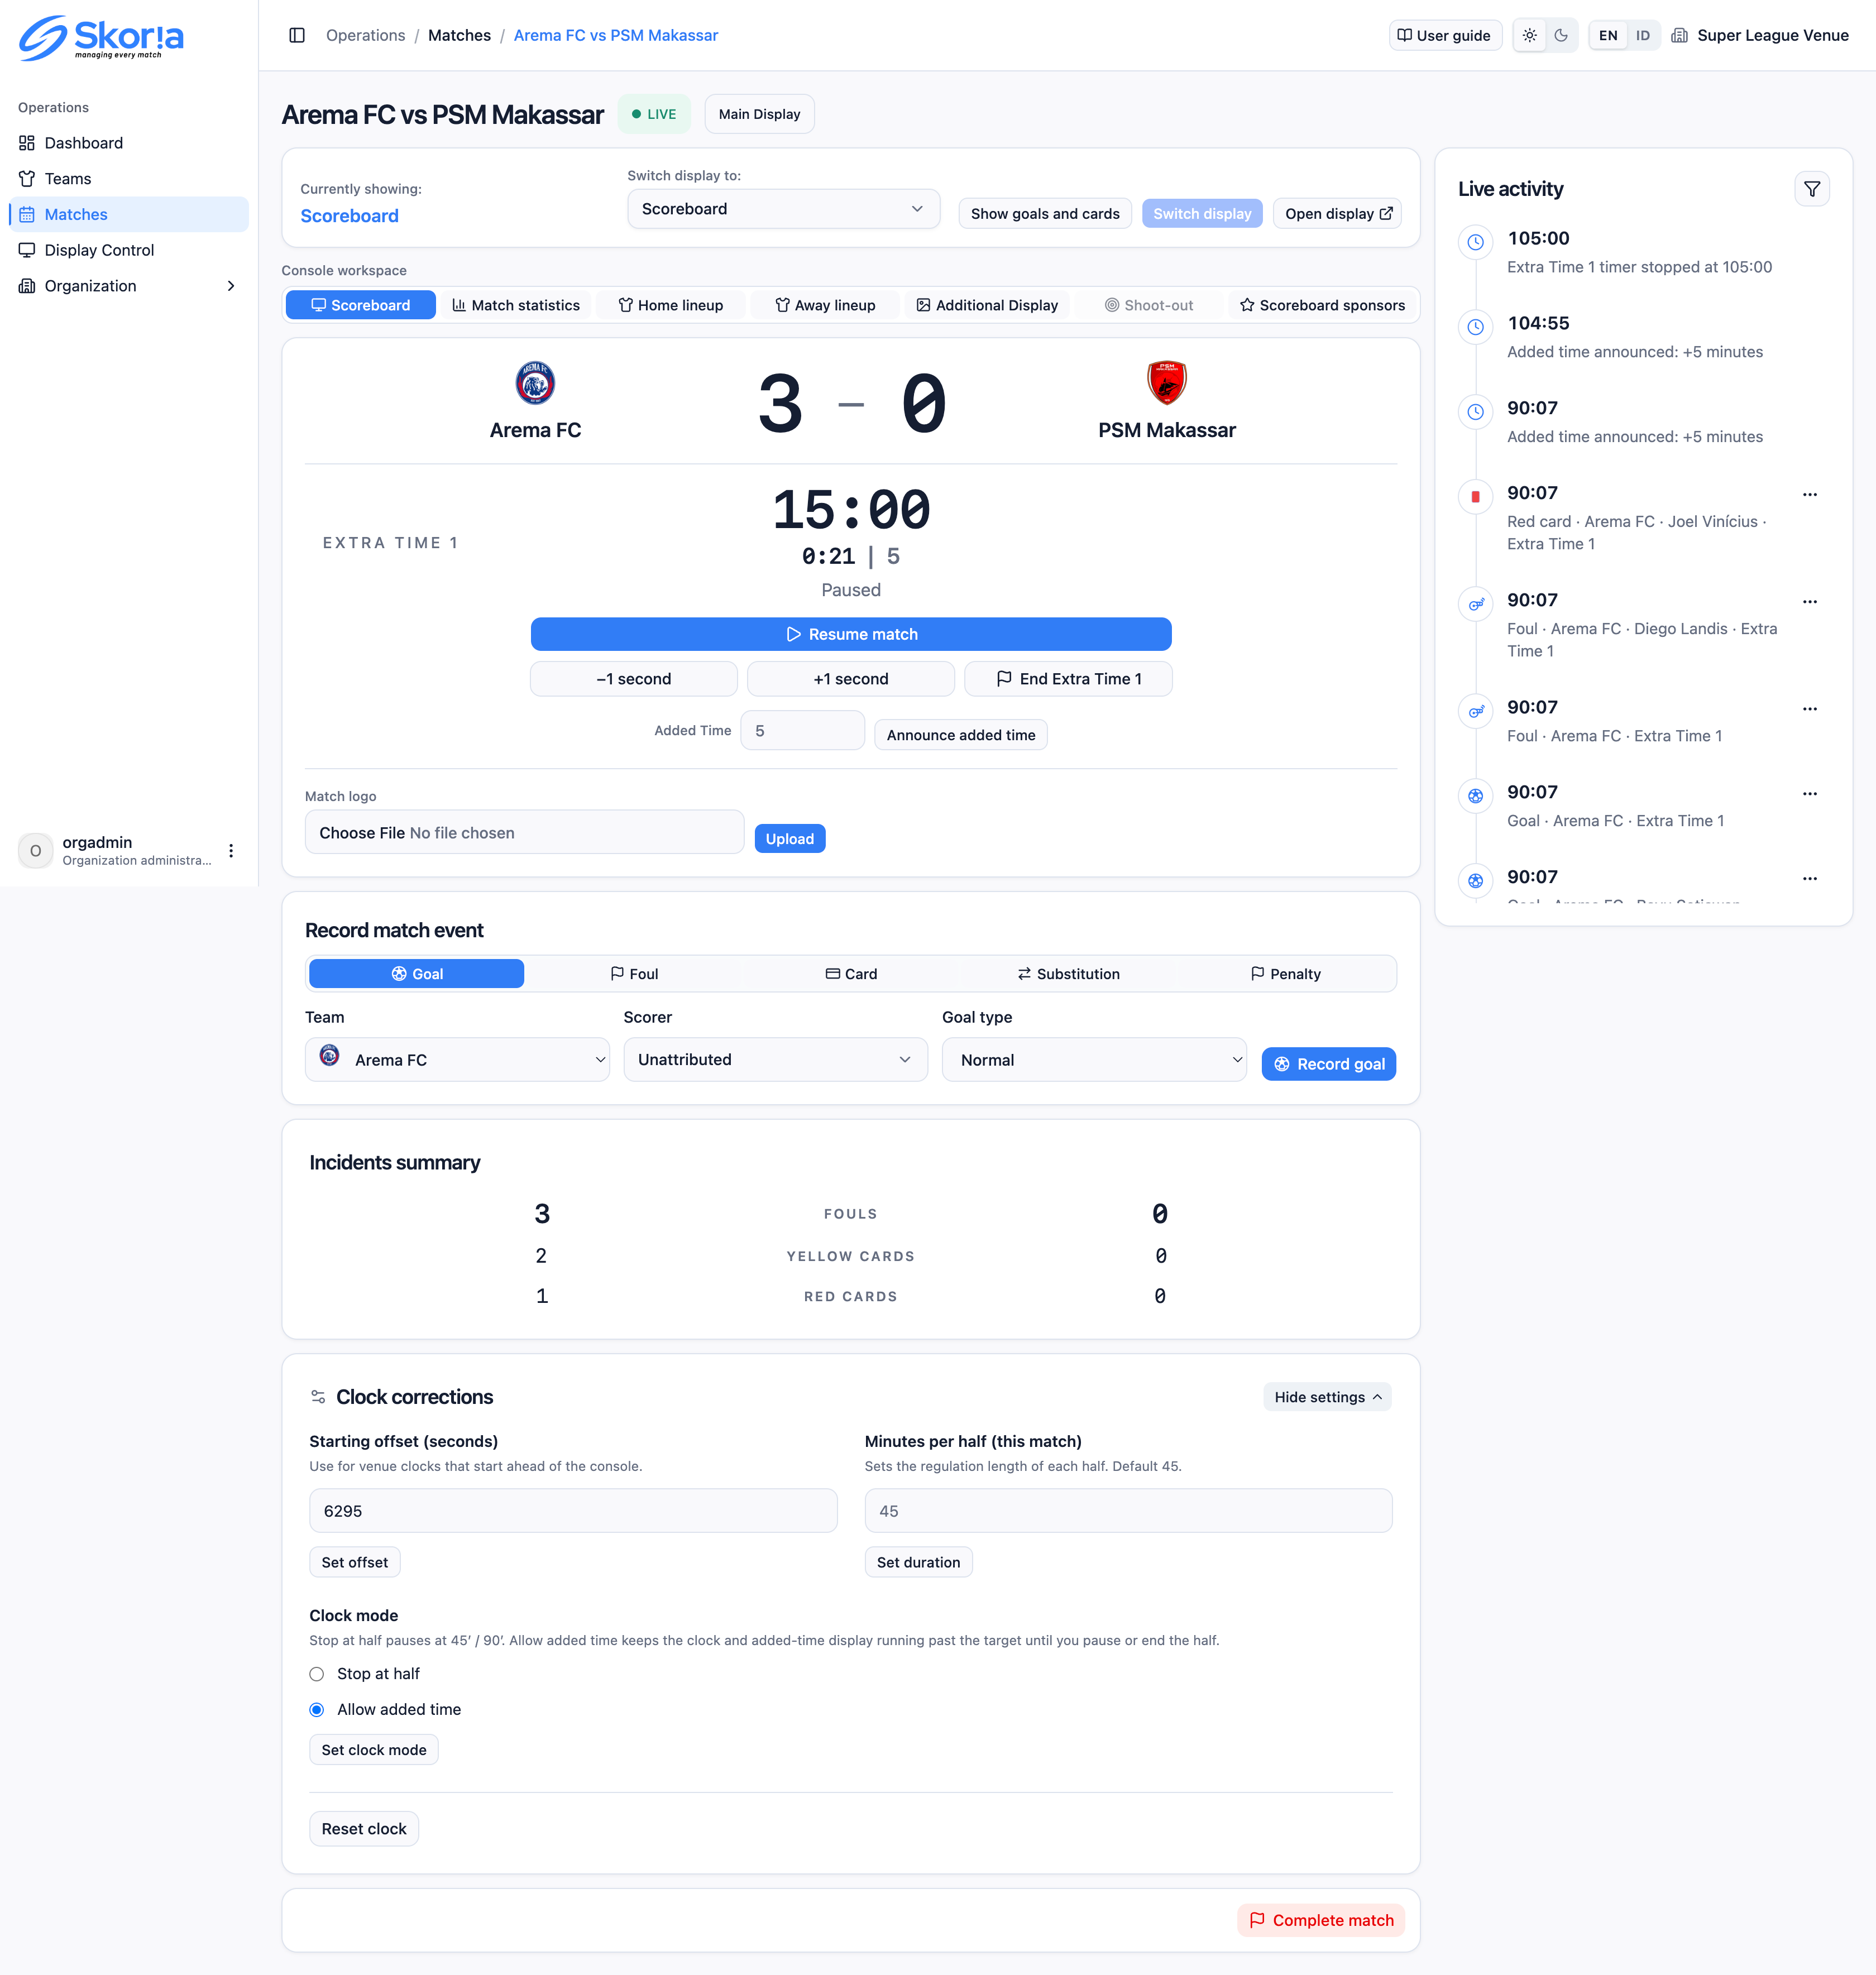Open the Live activity filter
Screen dimensions: 1876x1975
(1811, 189)
